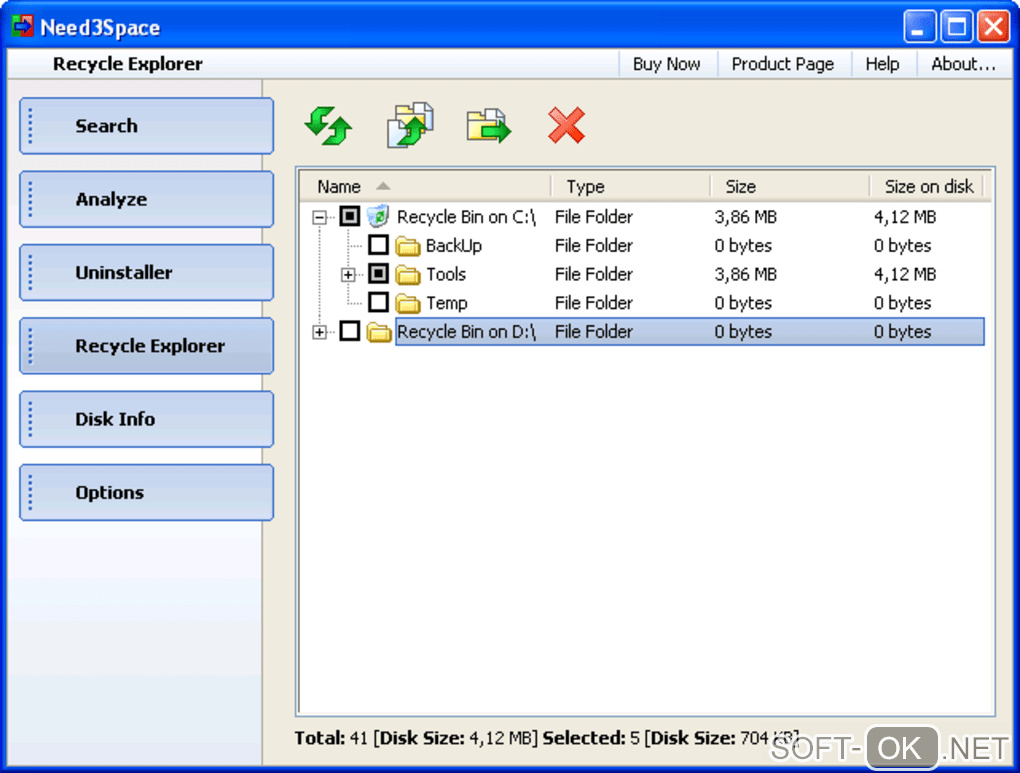Sort by the Size column header
This screenshot has width=1020, height=773.
(790, 187)
